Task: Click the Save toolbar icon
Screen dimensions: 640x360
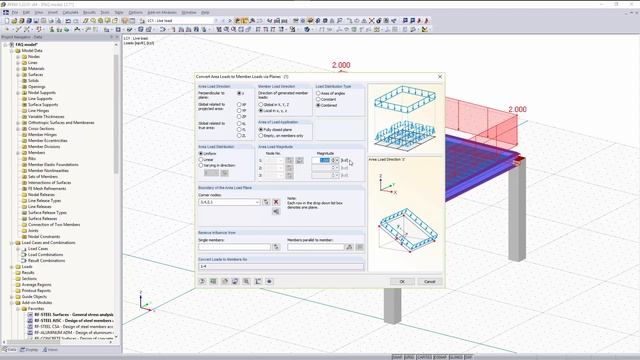Action: [36, 20]
